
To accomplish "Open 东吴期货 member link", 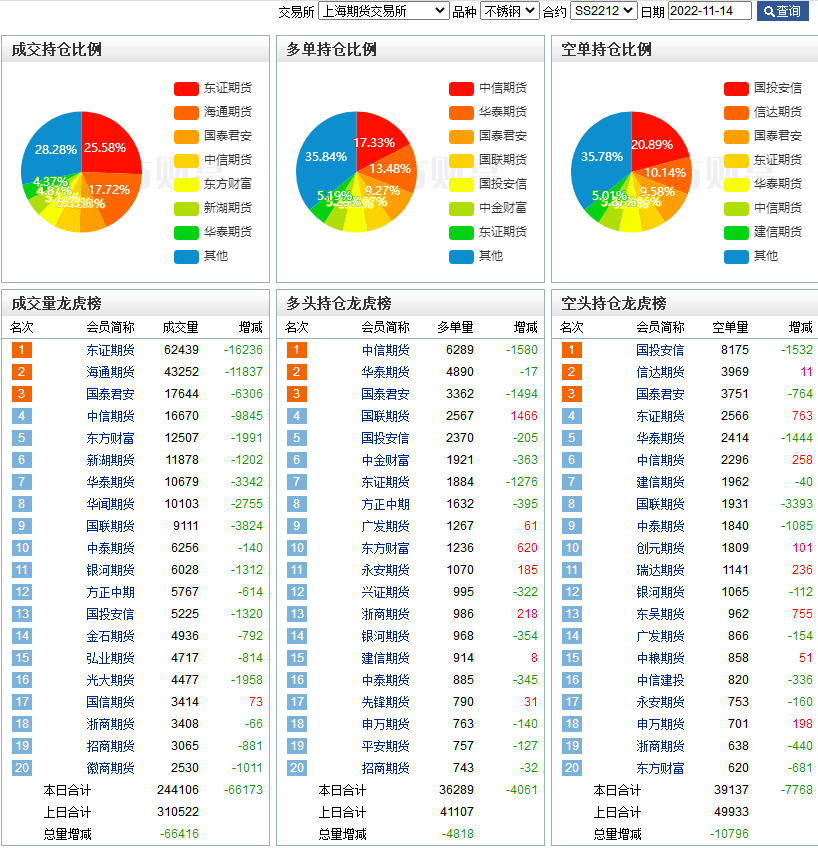I will [x=660, y=614].
